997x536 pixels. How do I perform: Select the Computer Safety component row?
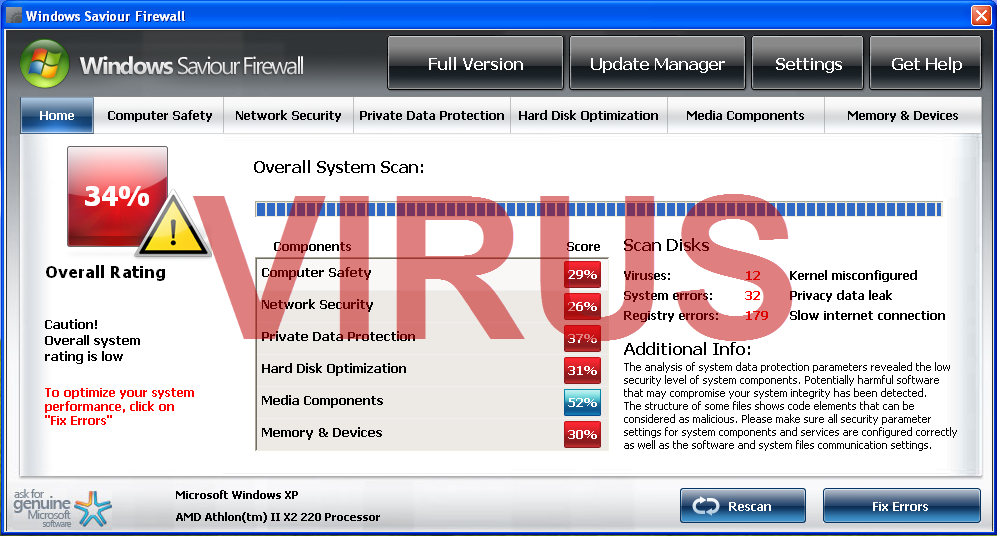tap(432, 274)
